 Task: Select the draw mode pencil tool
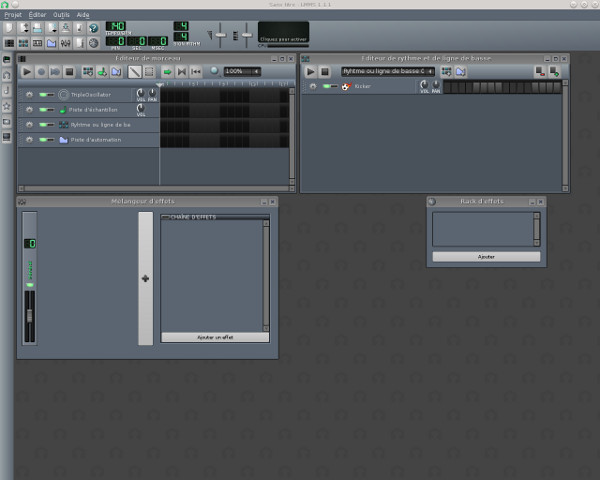click(134, 72)
